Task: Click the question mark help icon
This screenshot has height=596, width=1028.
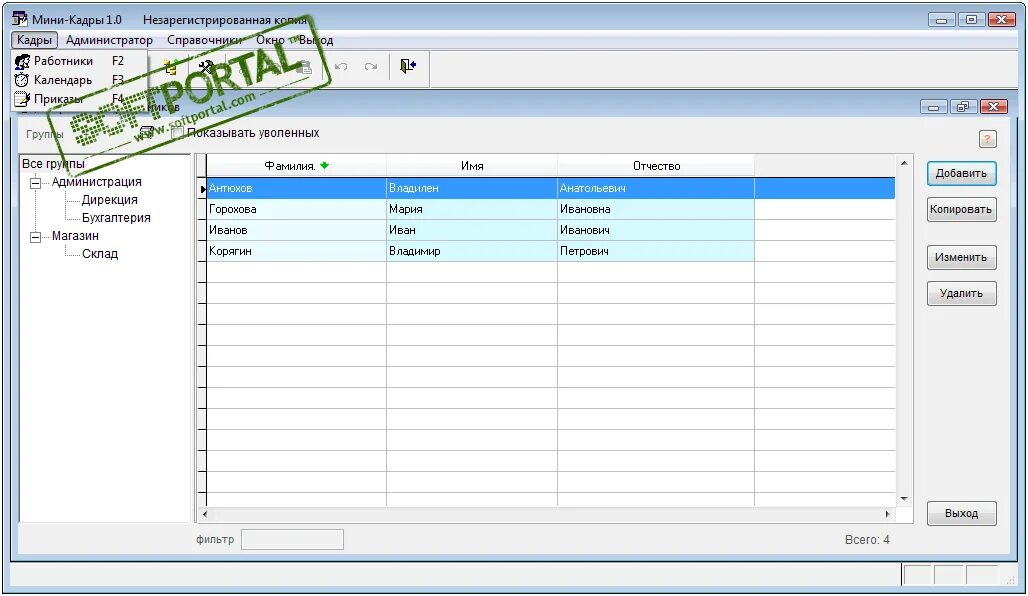Action: [987, 139]
